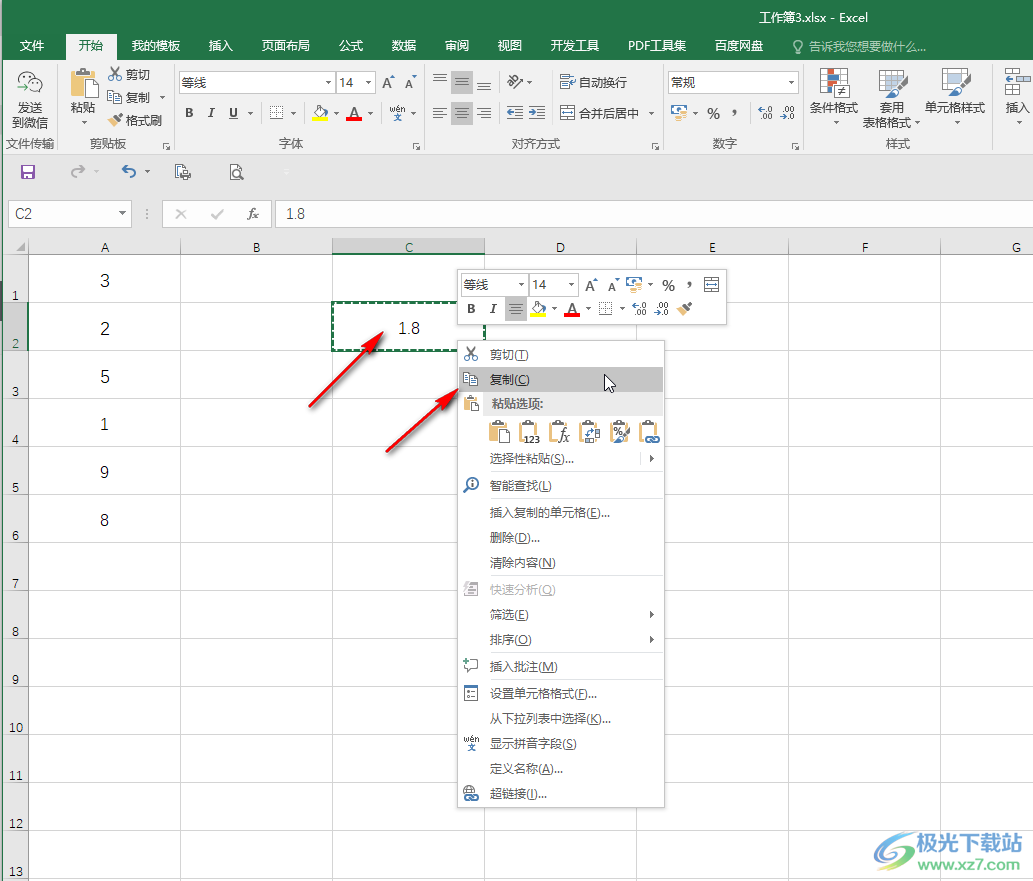The width and height of the screenshot is (1033, 881).
Task: Select Copy (复制) in context menu
Action: (x=561, y=380)
